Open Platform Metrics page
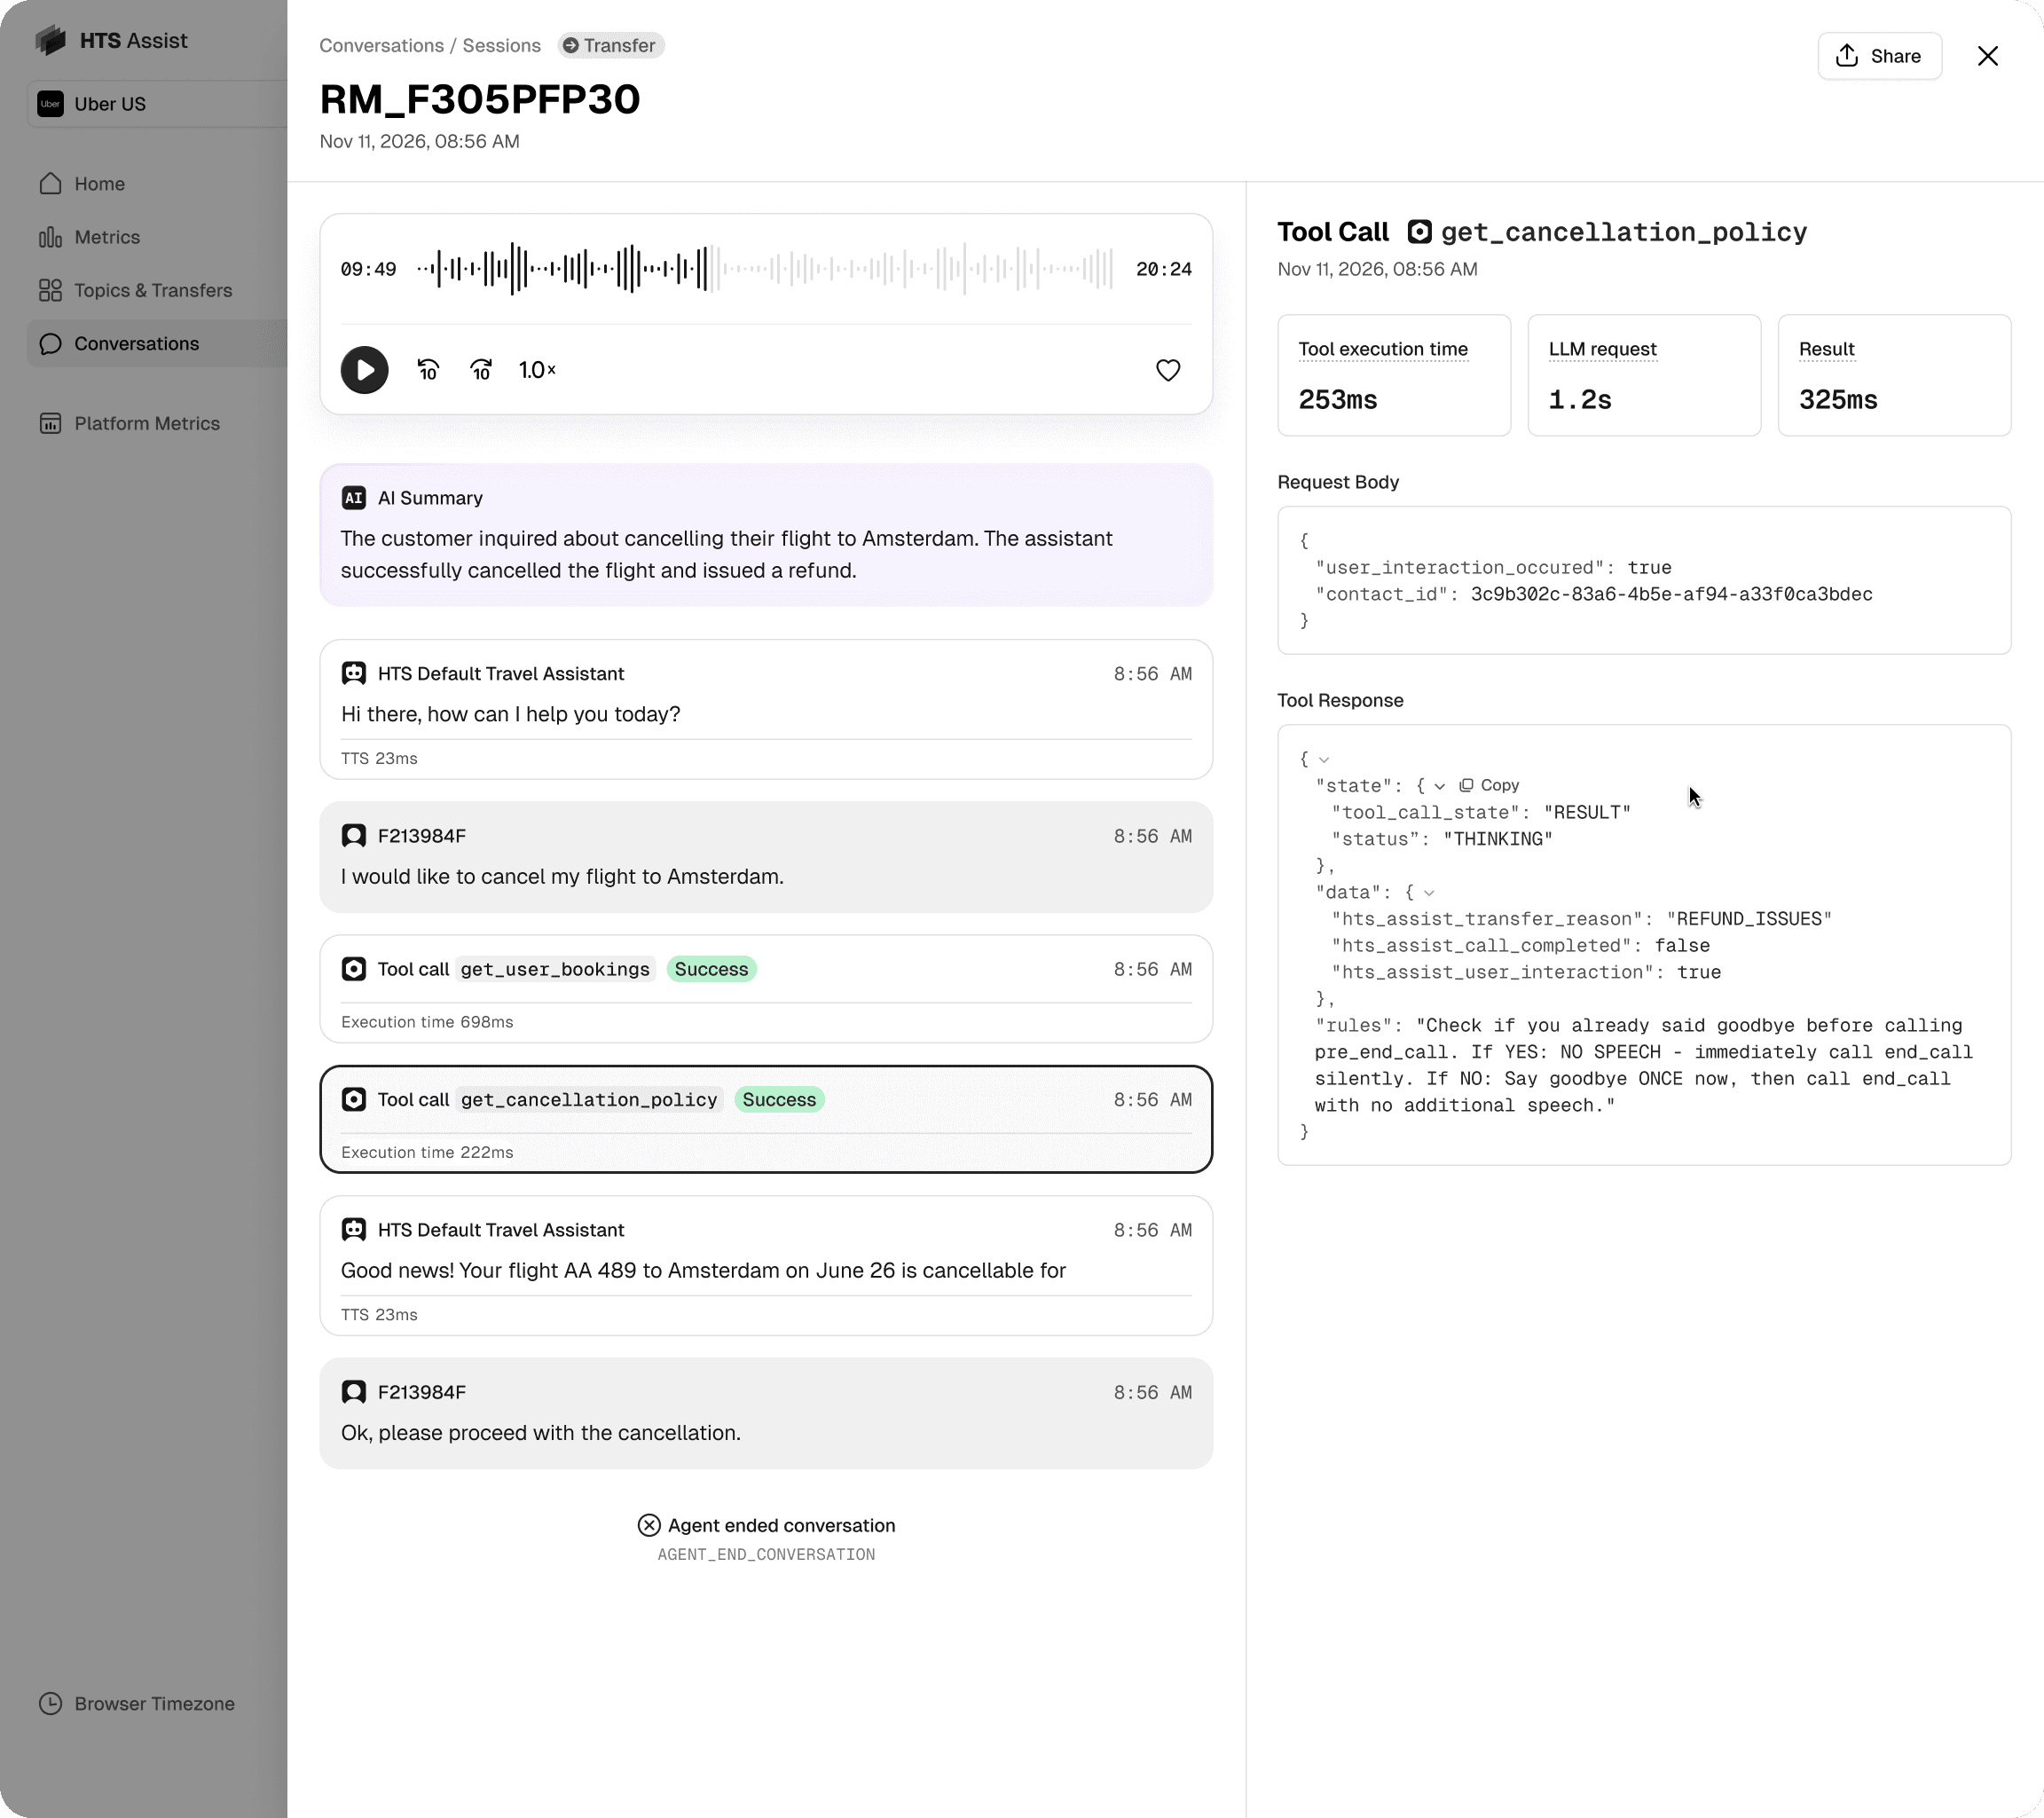Screen dimensions: 2044x1818 pyautogui.click(x=146, y=423)
